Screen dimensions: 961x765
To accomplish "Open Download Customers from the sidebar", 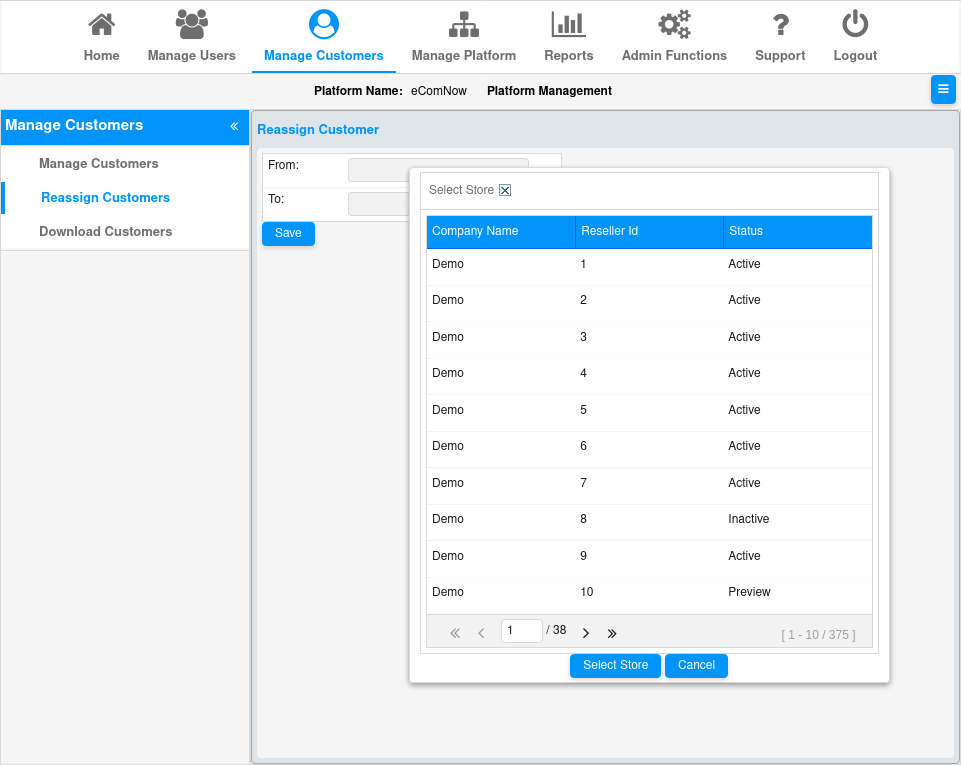I will coord(103,231).
